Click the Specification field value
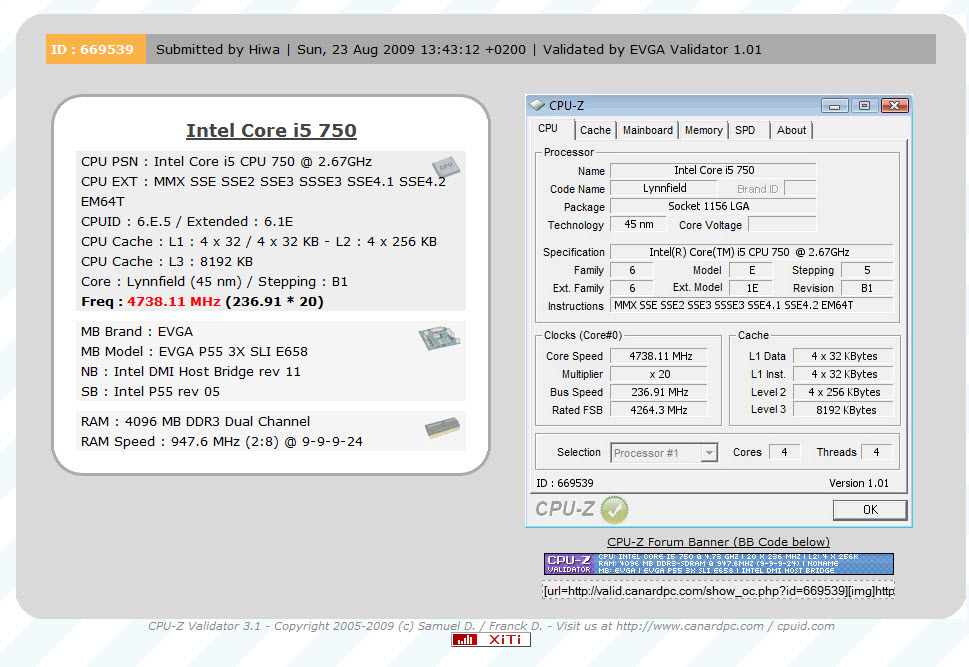969x667 pixels. pyautogui.click(x=751, y=252)
